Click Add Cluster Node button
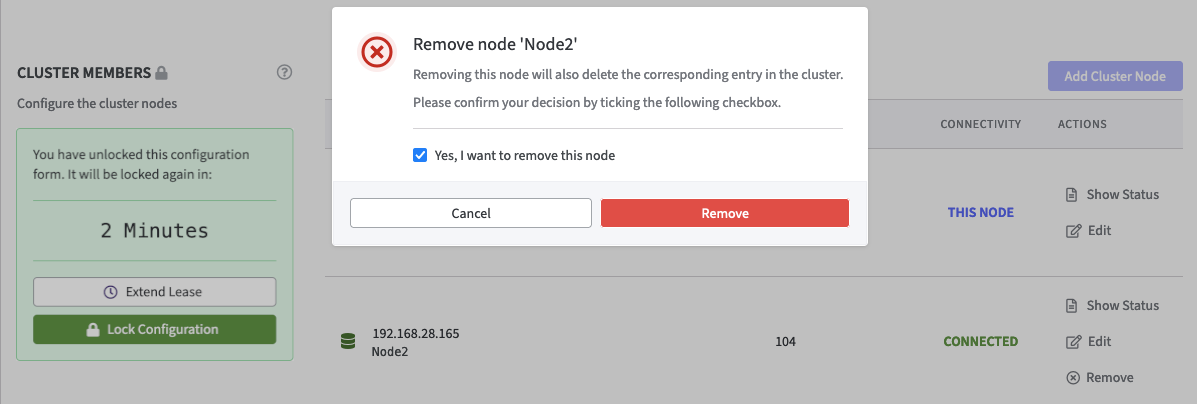This screenshot has height=404, width=1197. click(1115, 77)
